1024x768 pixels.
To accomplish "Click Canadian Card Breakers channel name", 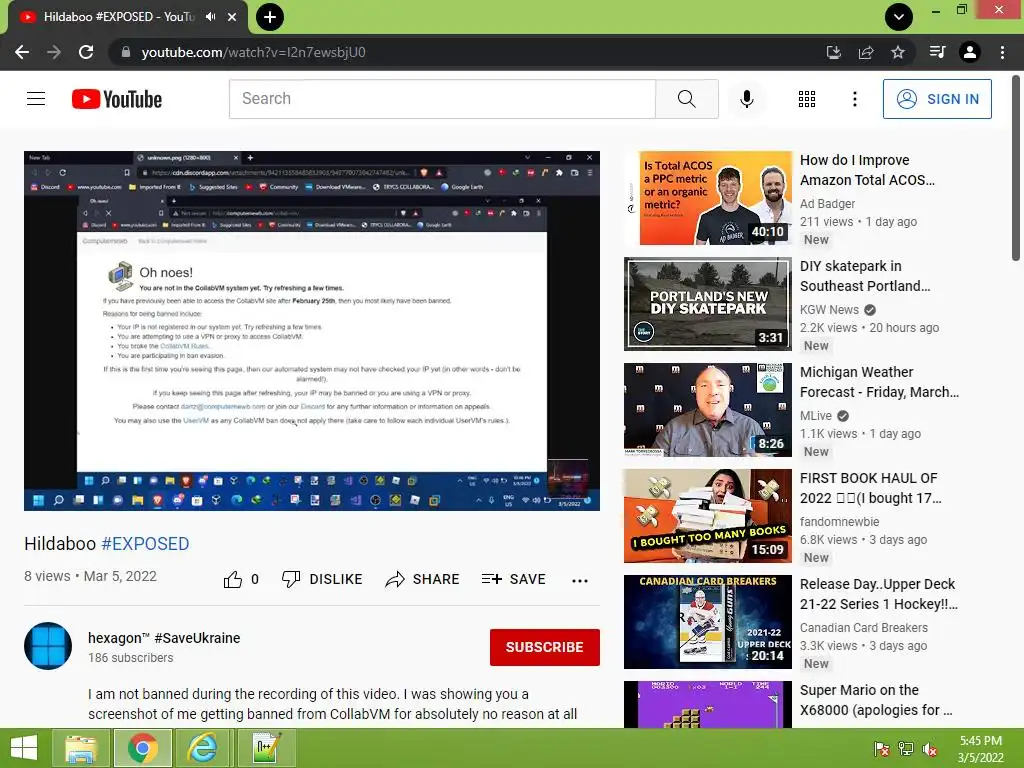I will tap(863, 628).
